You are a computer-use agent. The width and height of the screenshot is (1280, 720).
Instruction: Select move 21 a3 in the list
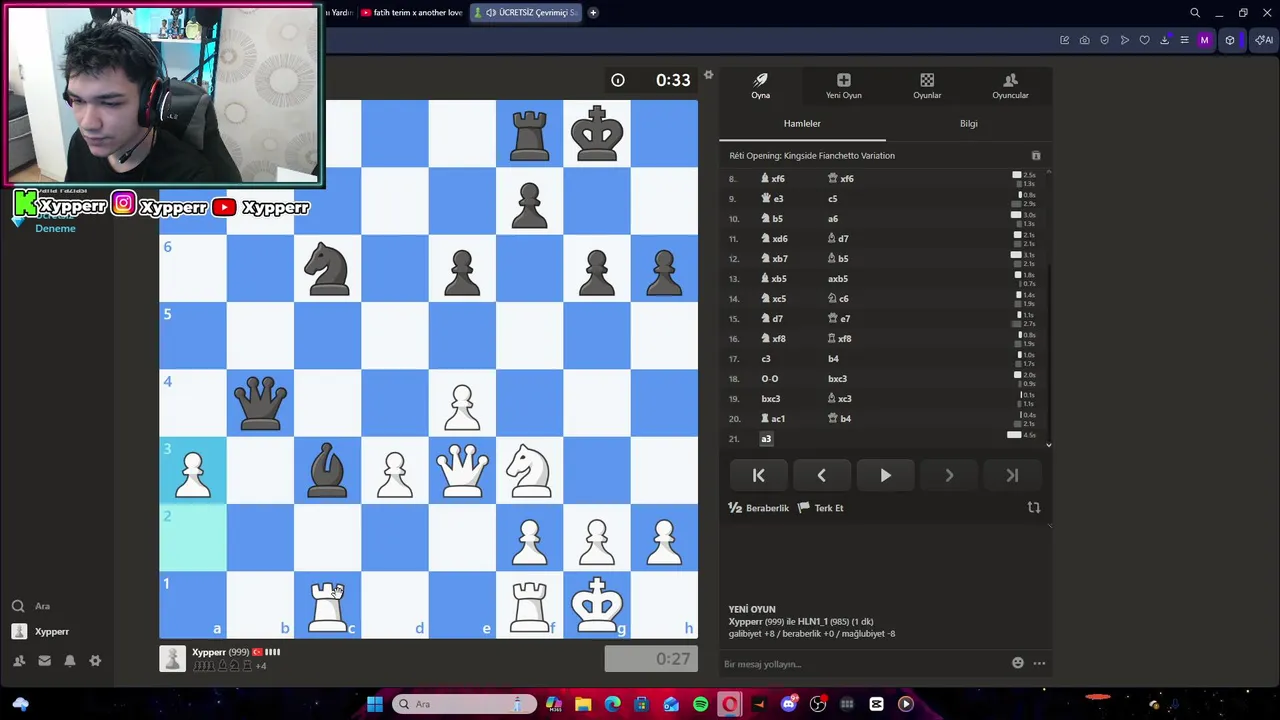click(766, 439)
